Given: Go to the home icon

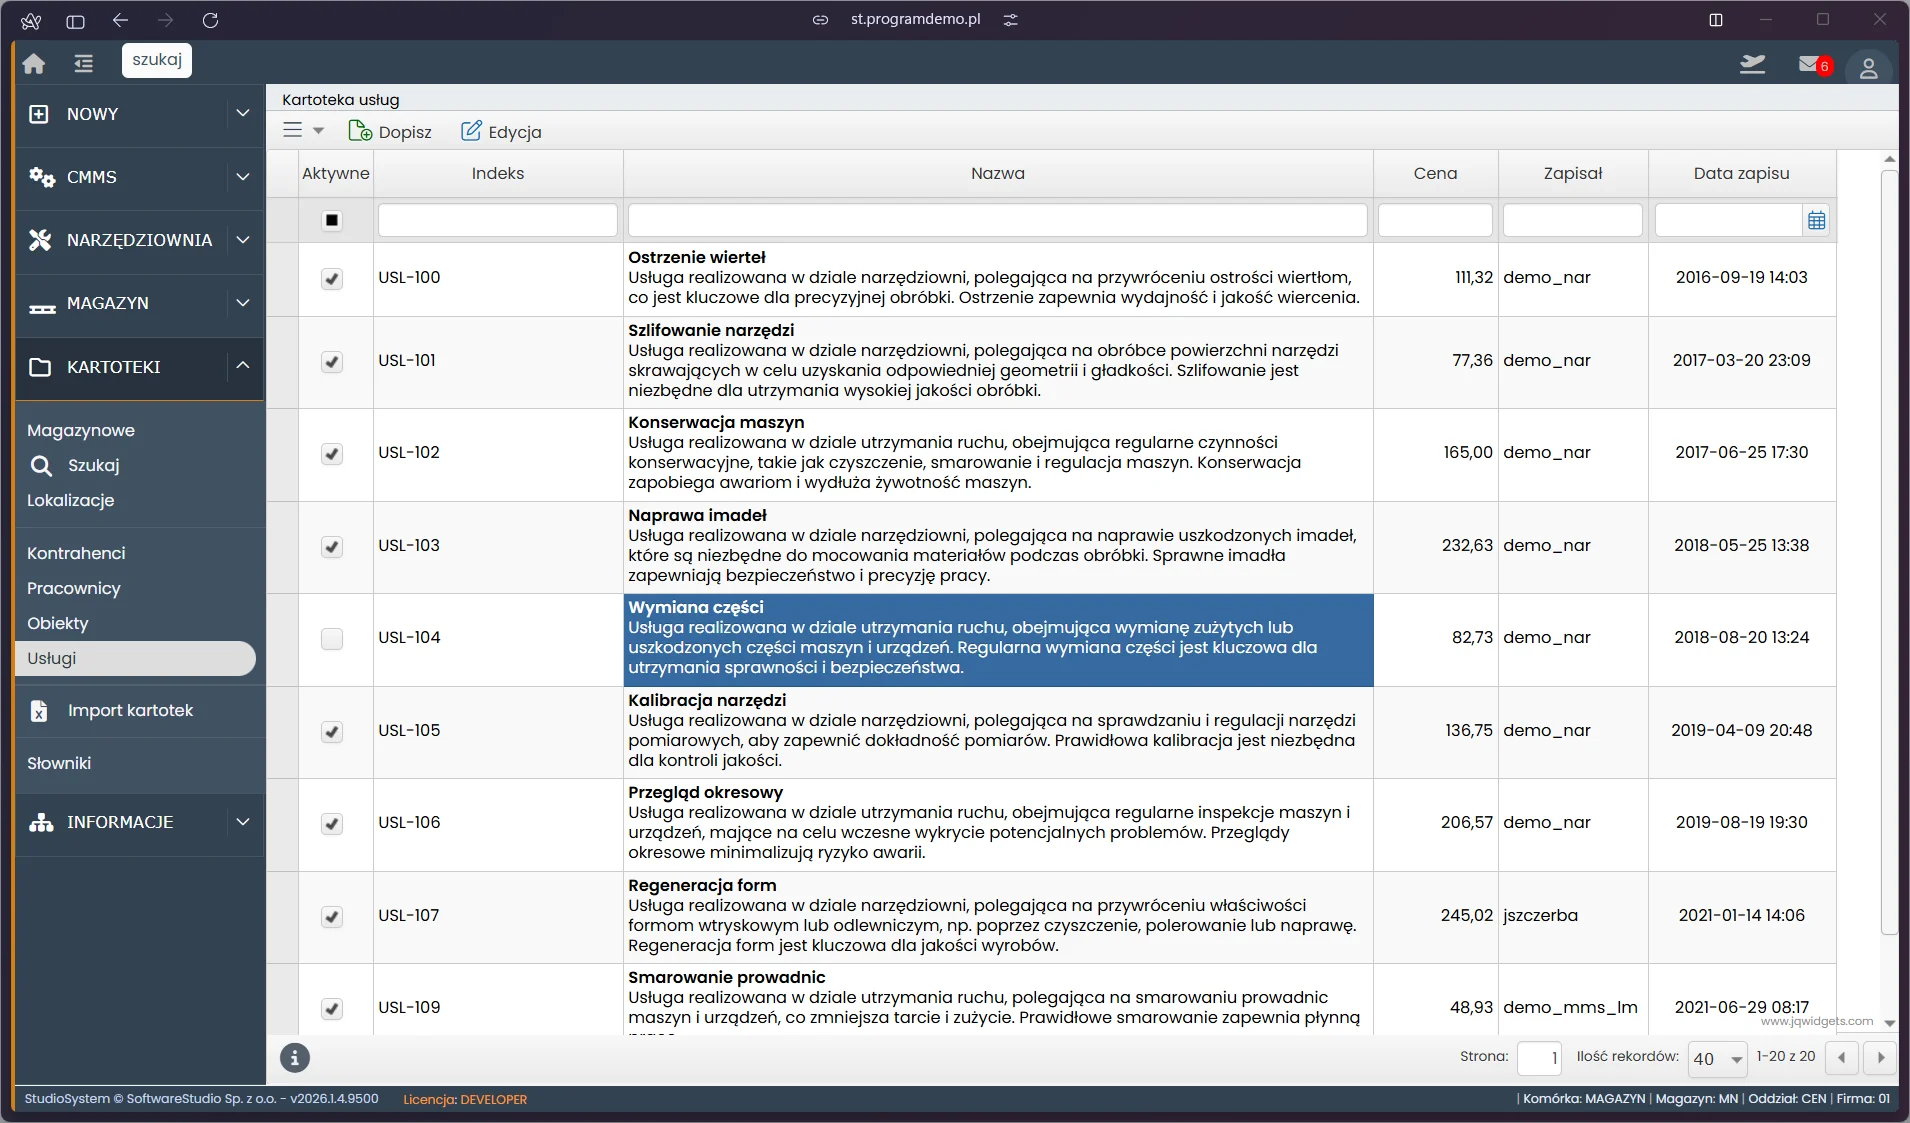Looking at the screenshot, I should tap(34, 64).
